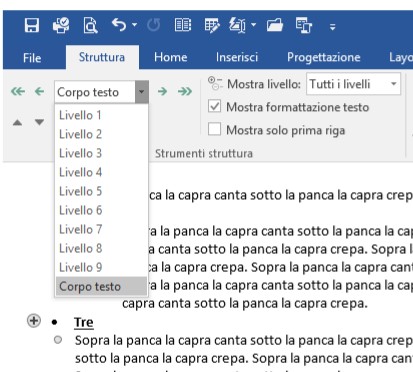Choose Livello 4 from the list
The image size is (413, 372).
tap(101, 172)
